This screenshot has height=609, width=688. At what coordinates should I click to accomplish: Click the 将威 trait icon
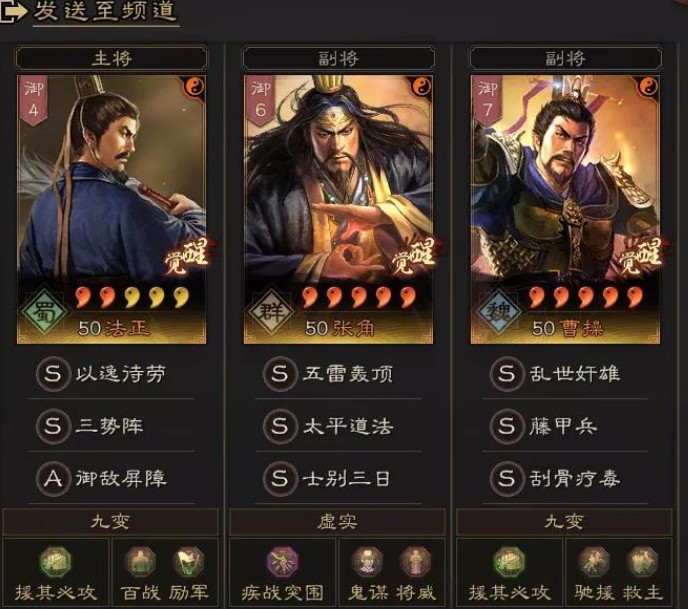(x=415, y=562)
